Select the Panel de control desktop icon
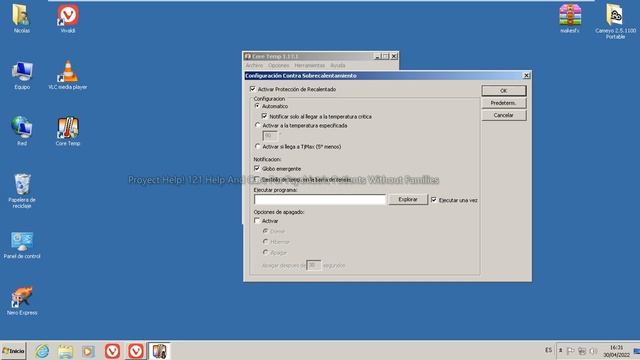640x360 pixels. click(22, 245)
